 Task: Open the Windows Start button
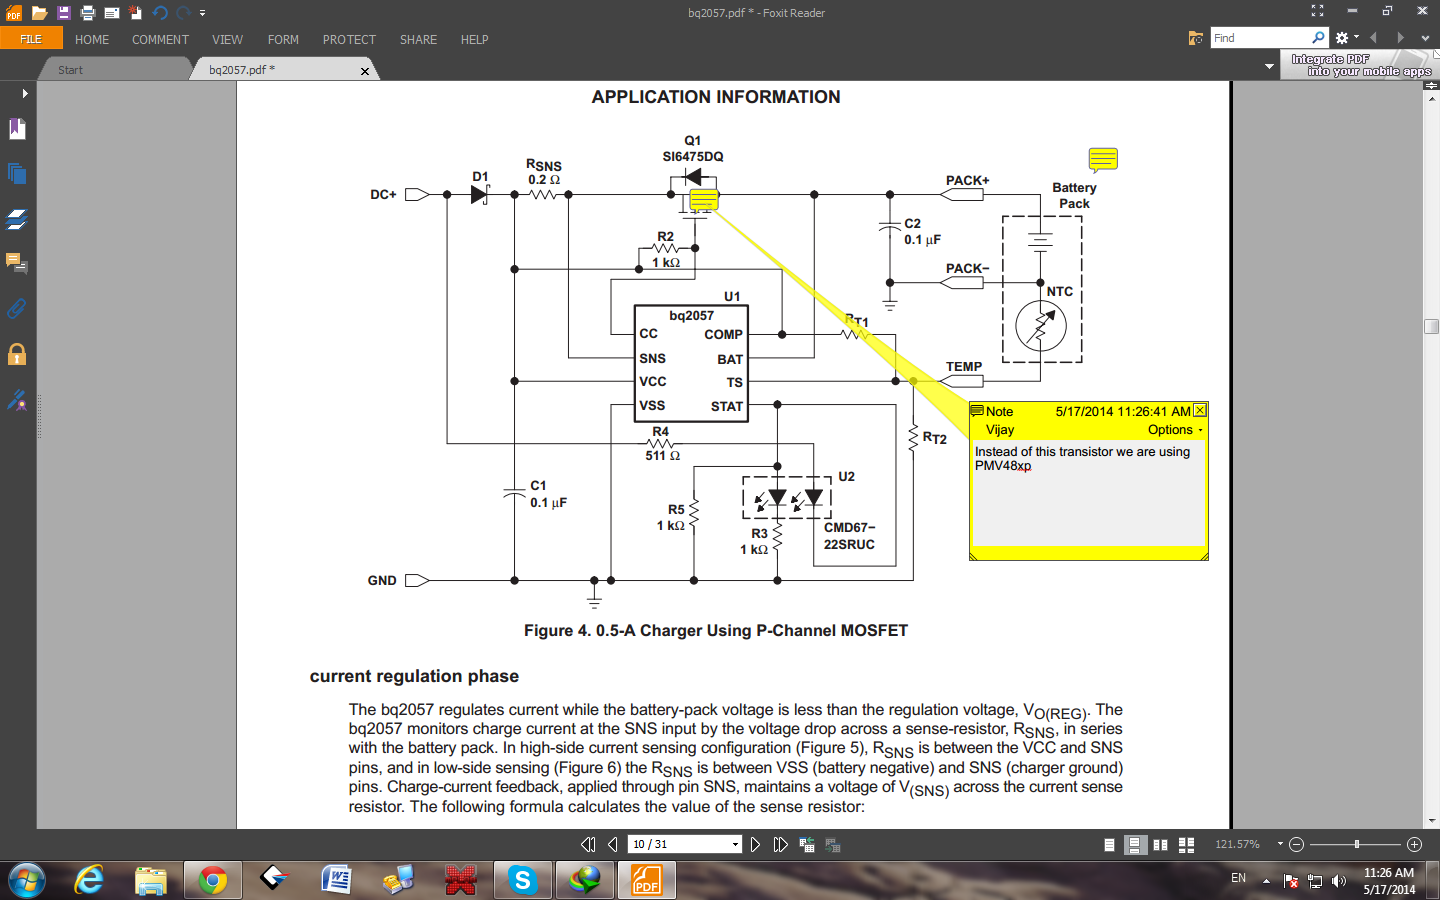[27, 880]
